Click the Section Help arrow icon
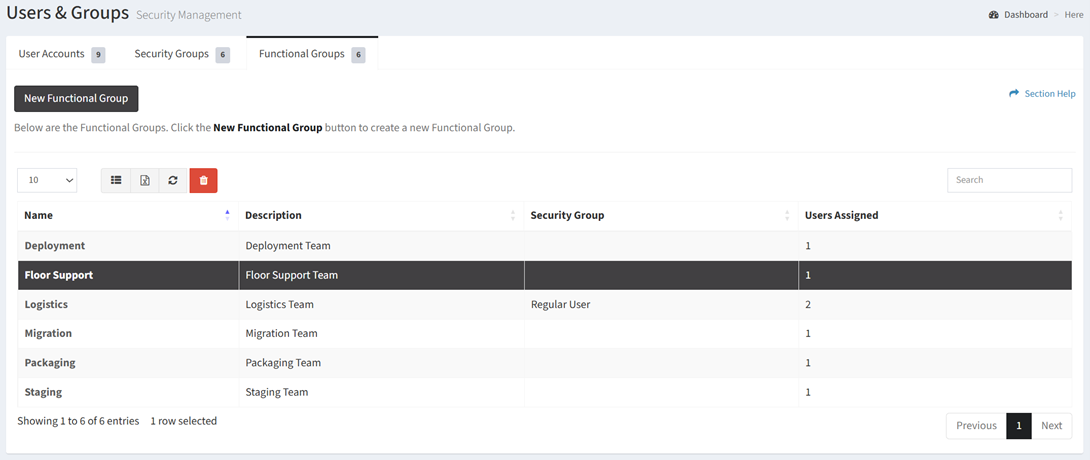This screenshot has height=460, width=1090. pyautogui.click(x=1014, y=93)
